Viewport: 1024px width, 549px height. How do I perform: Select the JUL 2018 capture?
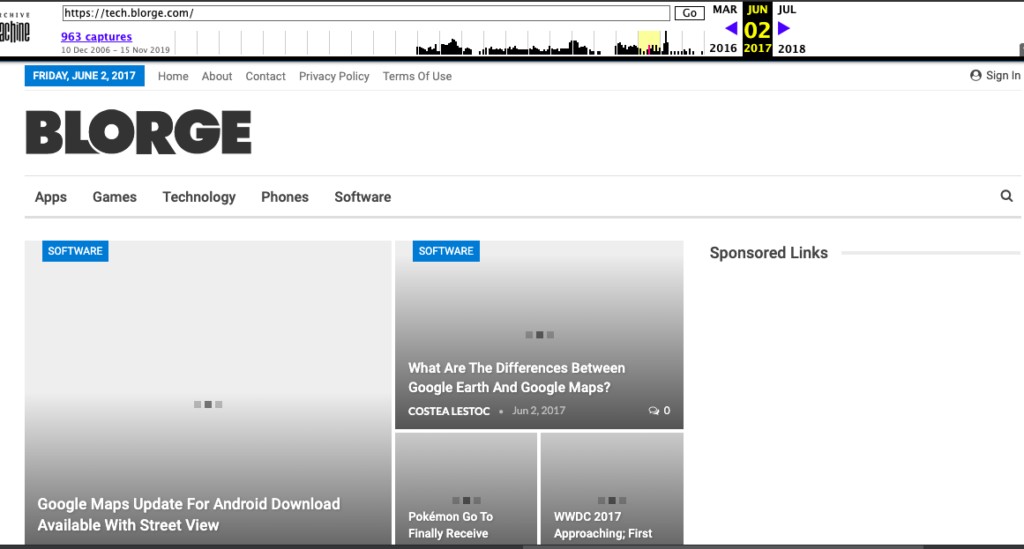[x=791, y=29]
